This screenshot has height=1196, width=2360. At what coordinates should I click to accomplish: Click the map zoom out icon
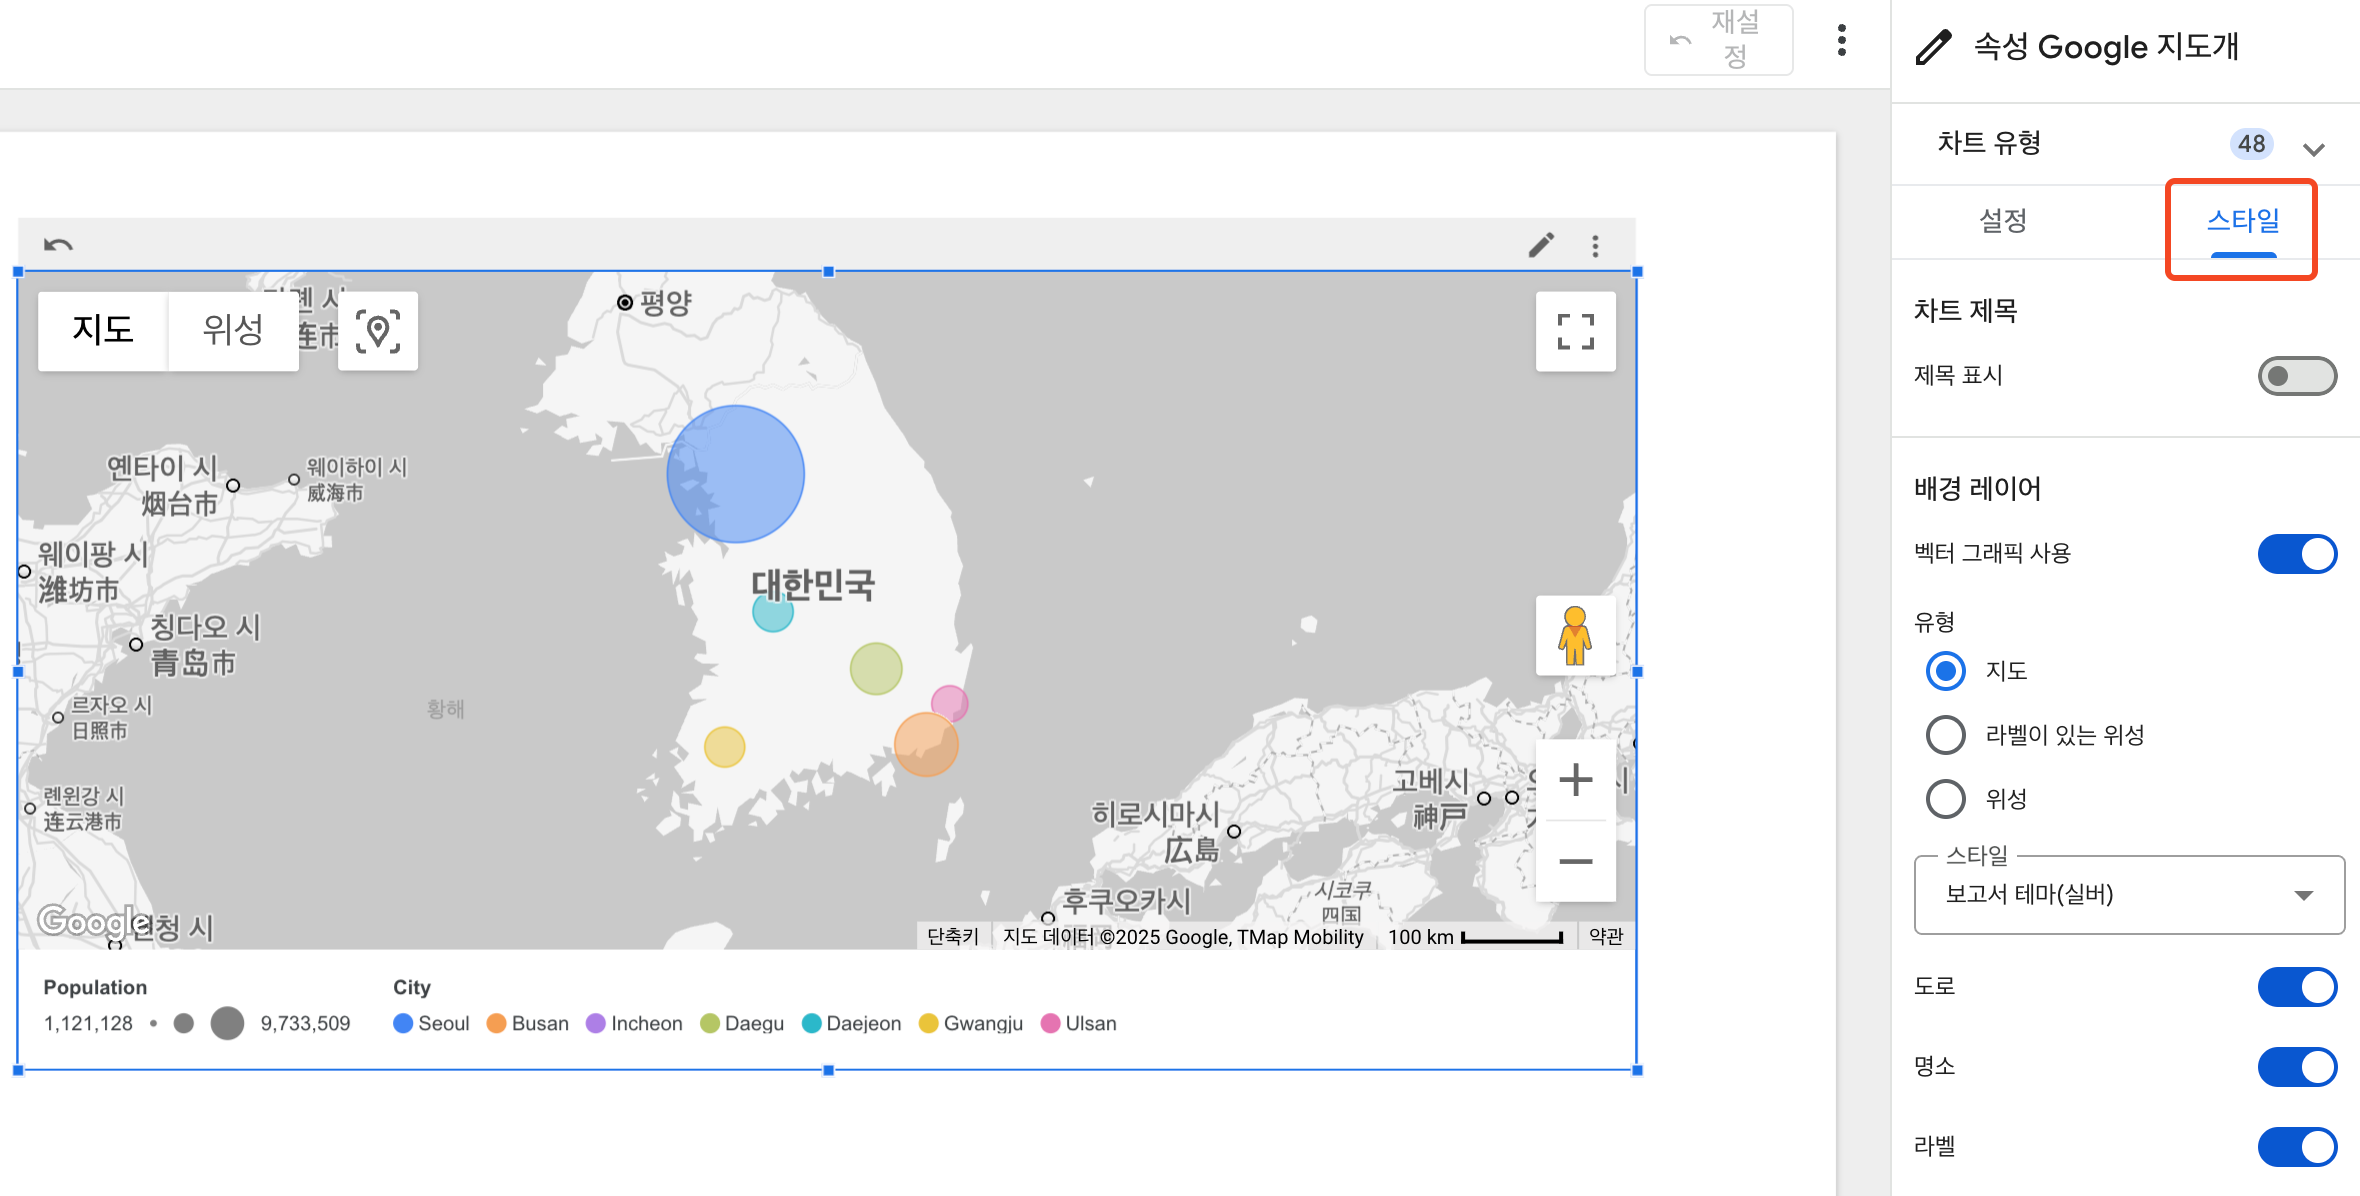tap(1576, 861)
